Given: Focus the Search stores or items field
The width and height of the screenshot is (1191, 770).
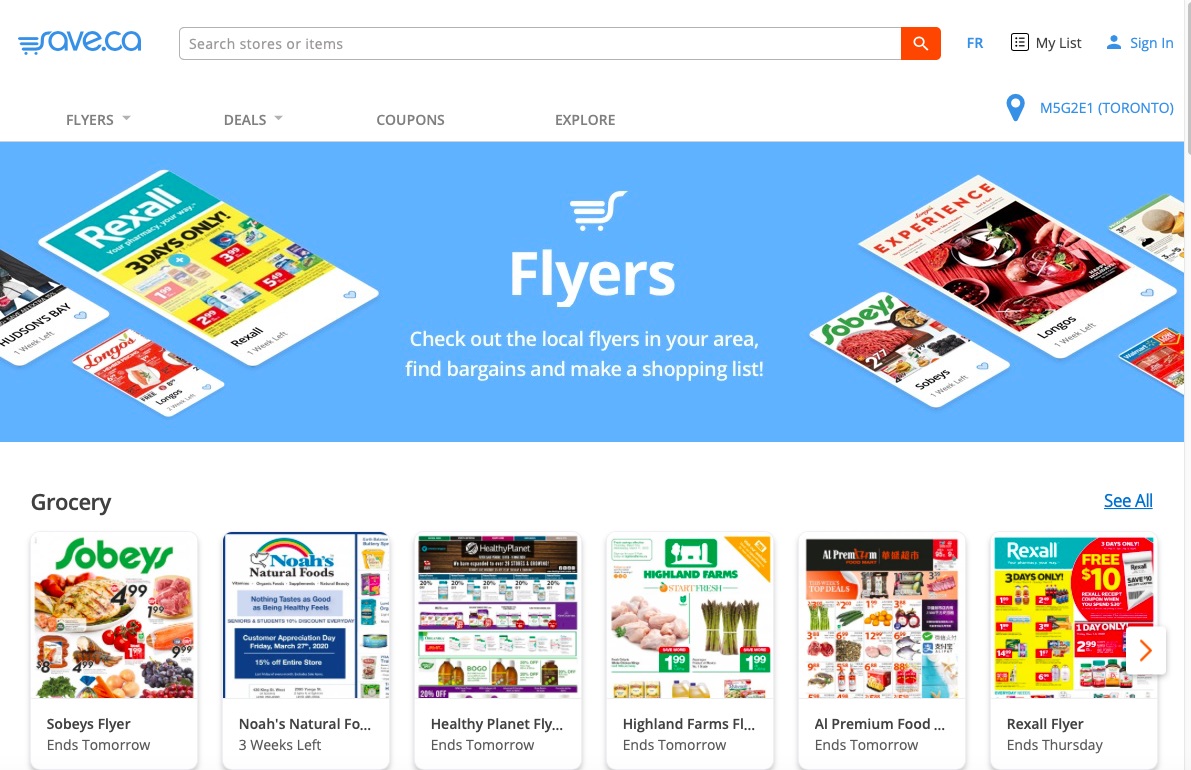Looking at the screenshot, I should [x=540, y=43].
